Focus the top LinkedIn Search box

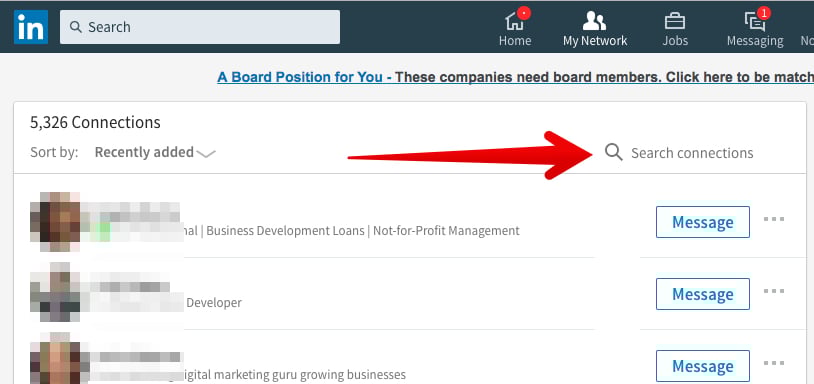pyautogui.click(x=200, y=27)
